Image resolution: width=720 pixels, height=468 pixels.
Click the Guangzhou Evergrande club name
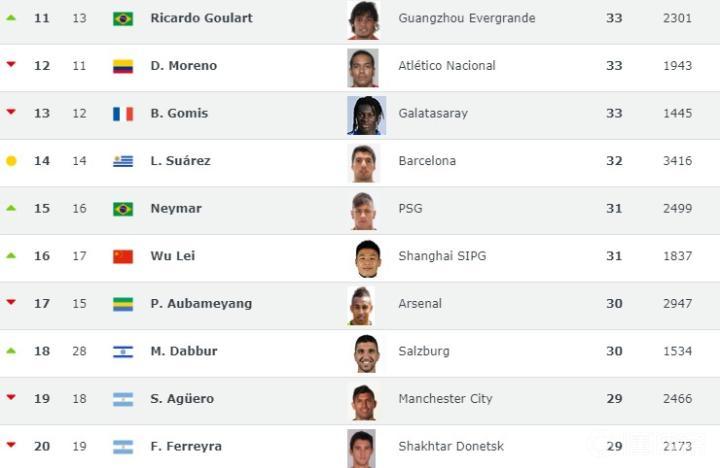tap(466, 19)
